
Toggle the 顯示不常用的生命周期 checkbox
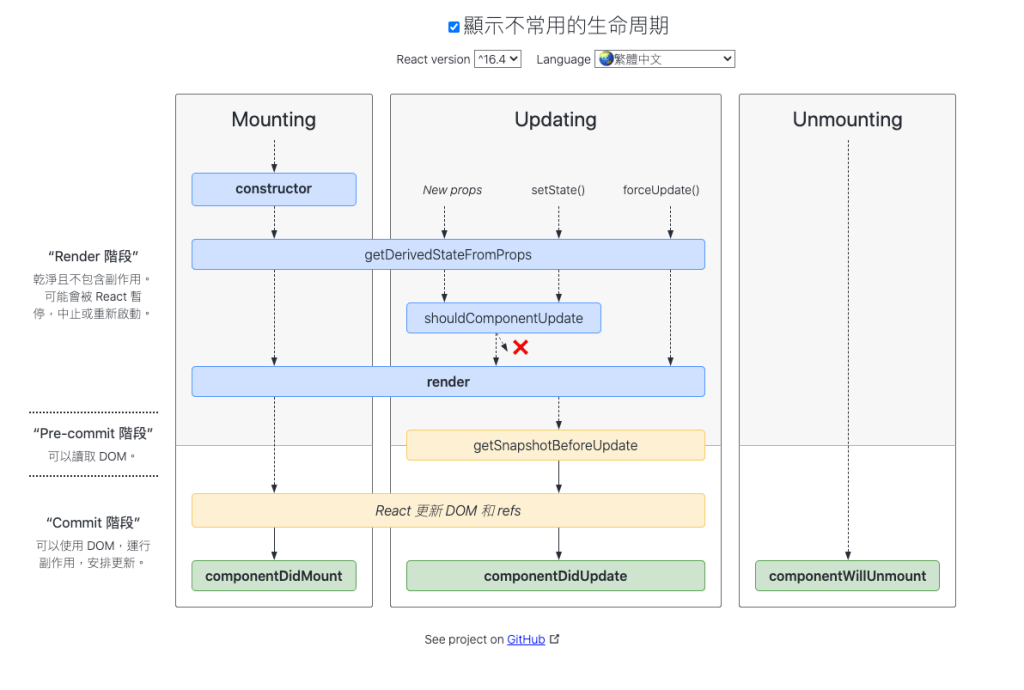pos(454,27)
